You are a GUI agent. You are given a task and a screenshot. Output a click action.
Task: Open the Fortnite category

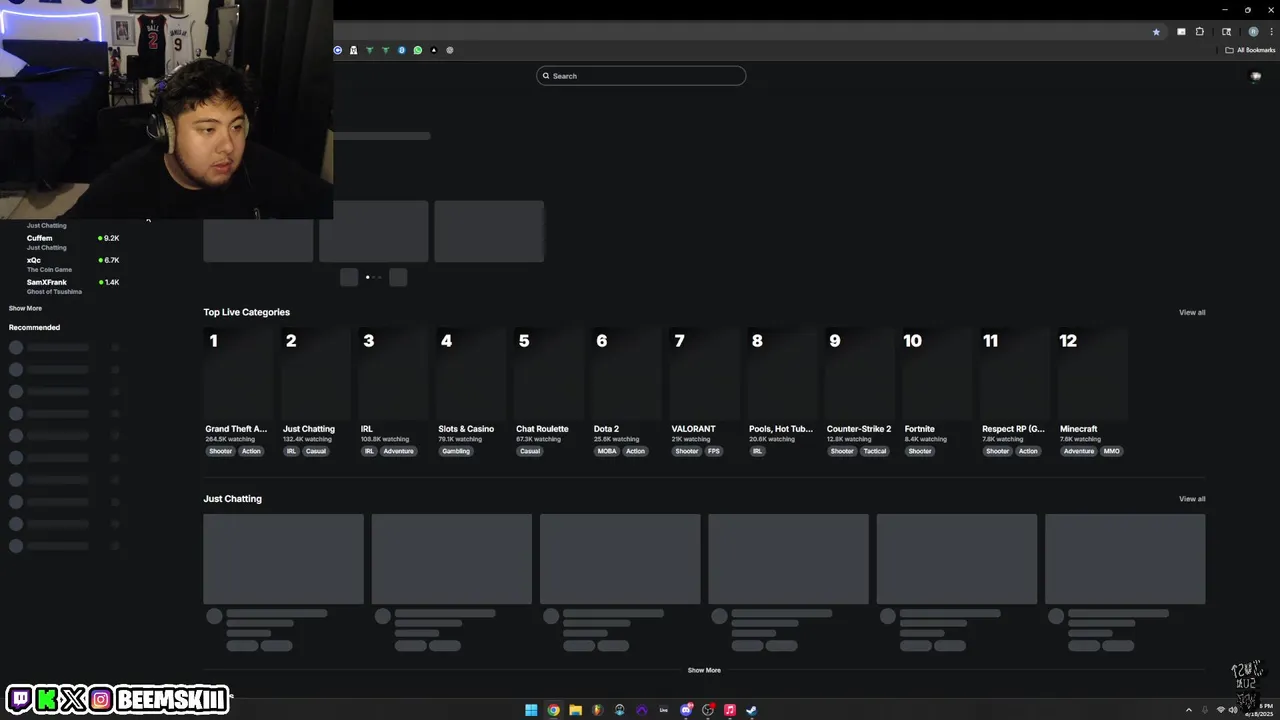pos(938,391)
